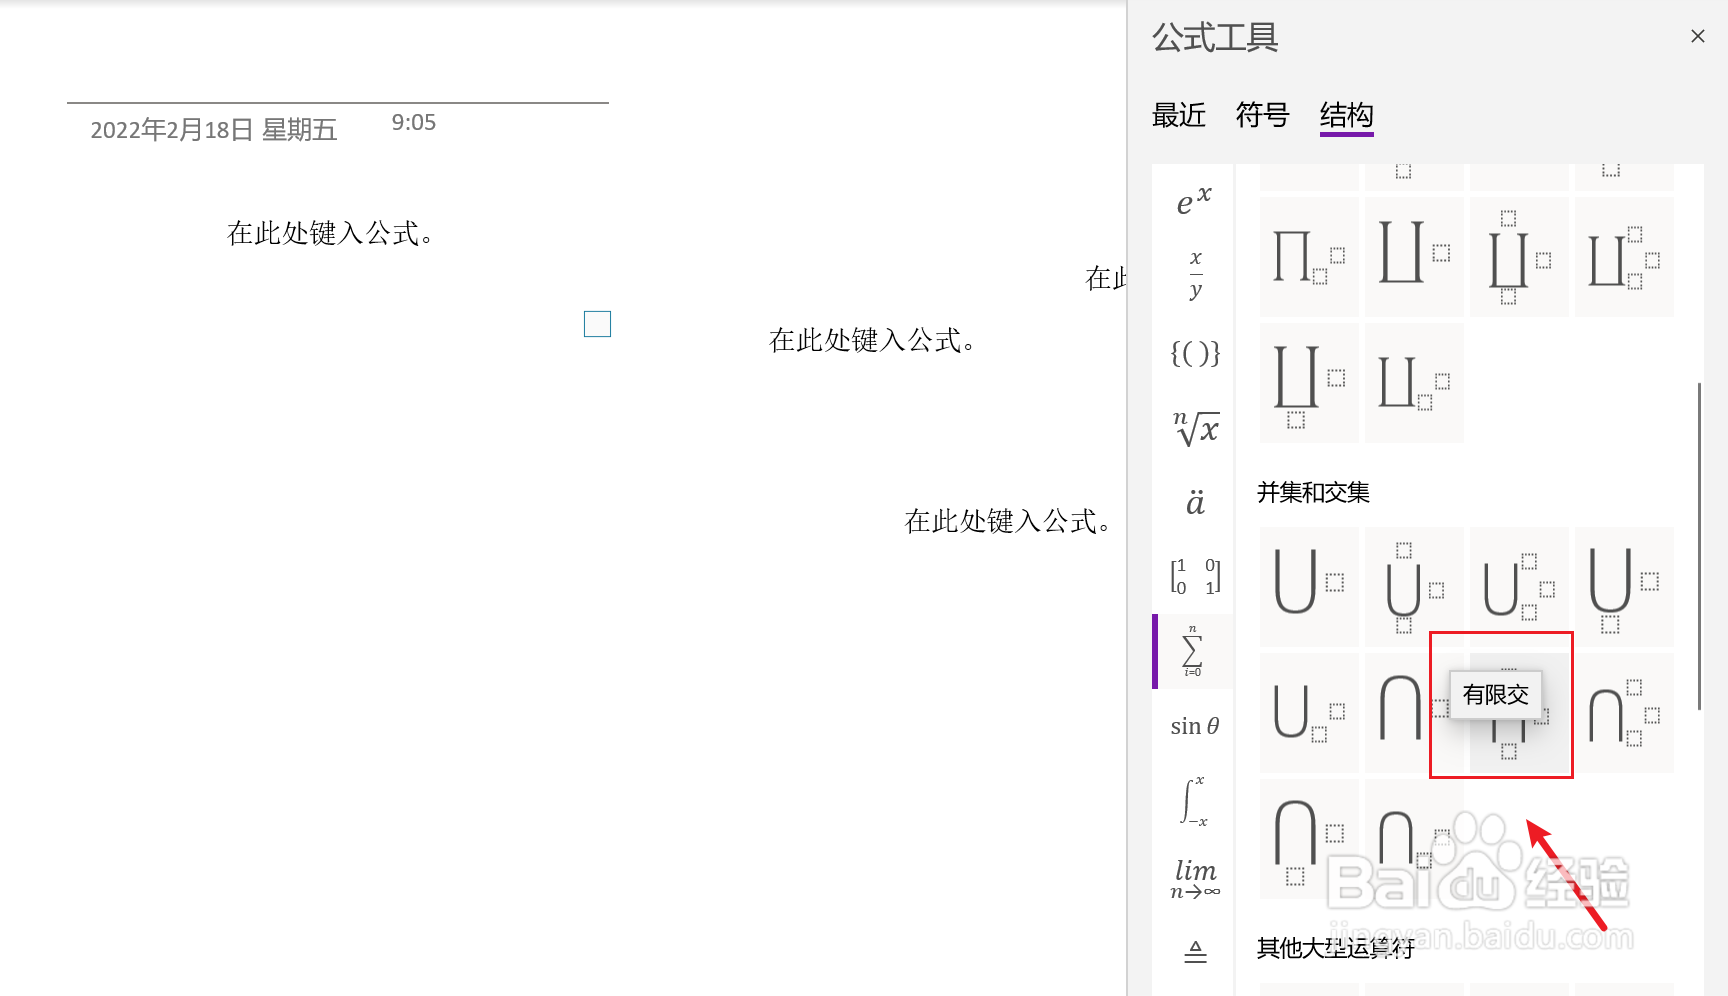Insert plain intersection ∩ without limits
The width and height of the screenshot is (1728, 996).
coord(1414,713)
